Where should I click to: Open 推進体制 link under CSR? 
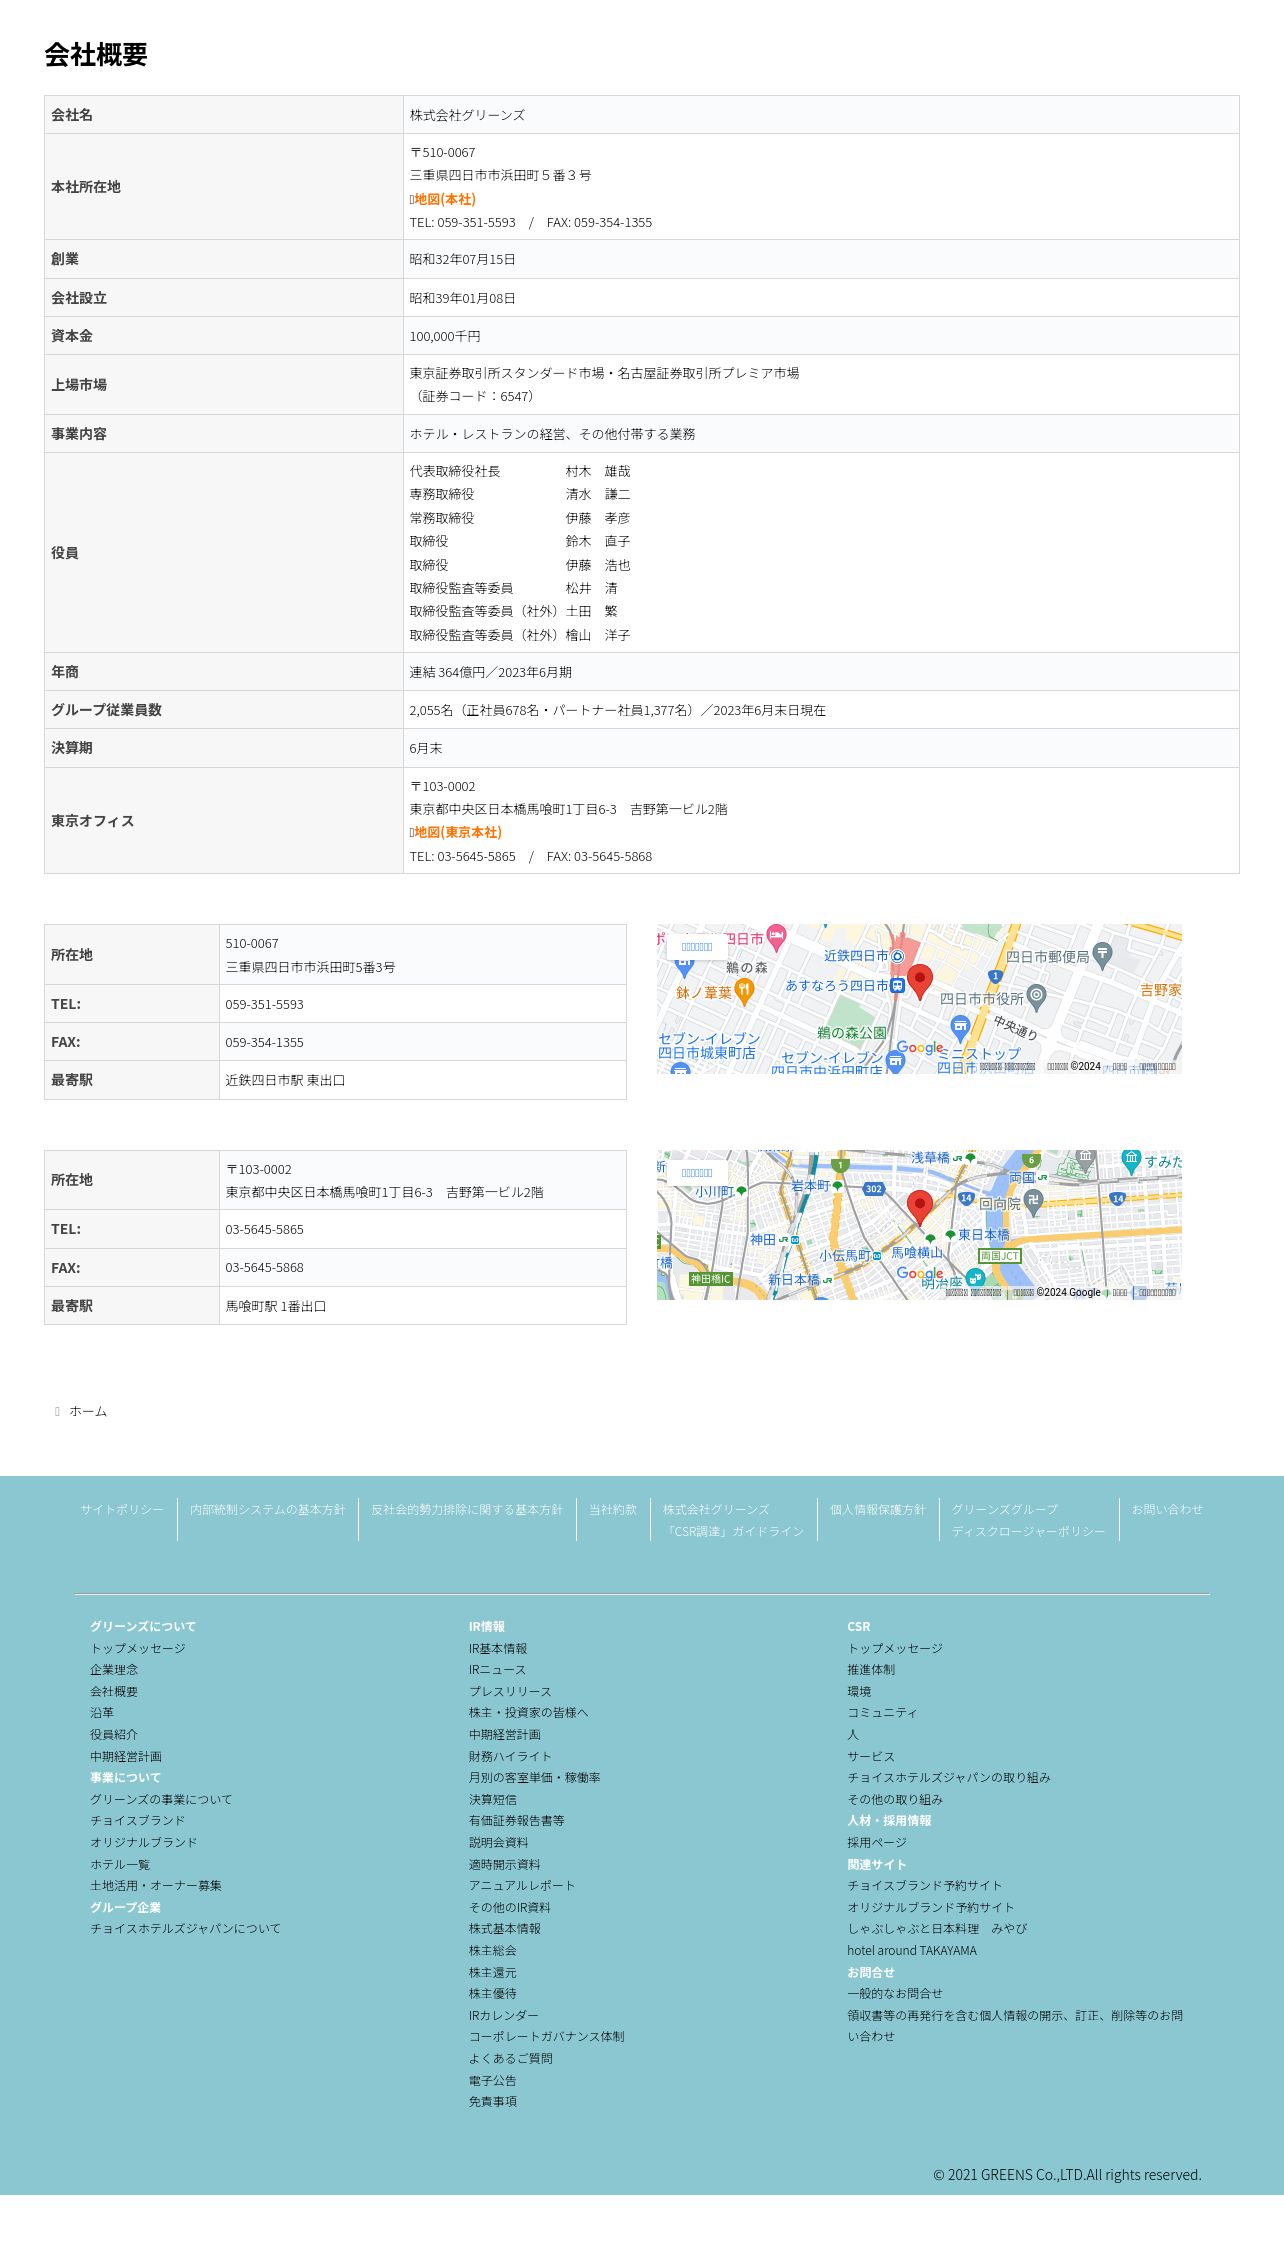[871, 1669]
